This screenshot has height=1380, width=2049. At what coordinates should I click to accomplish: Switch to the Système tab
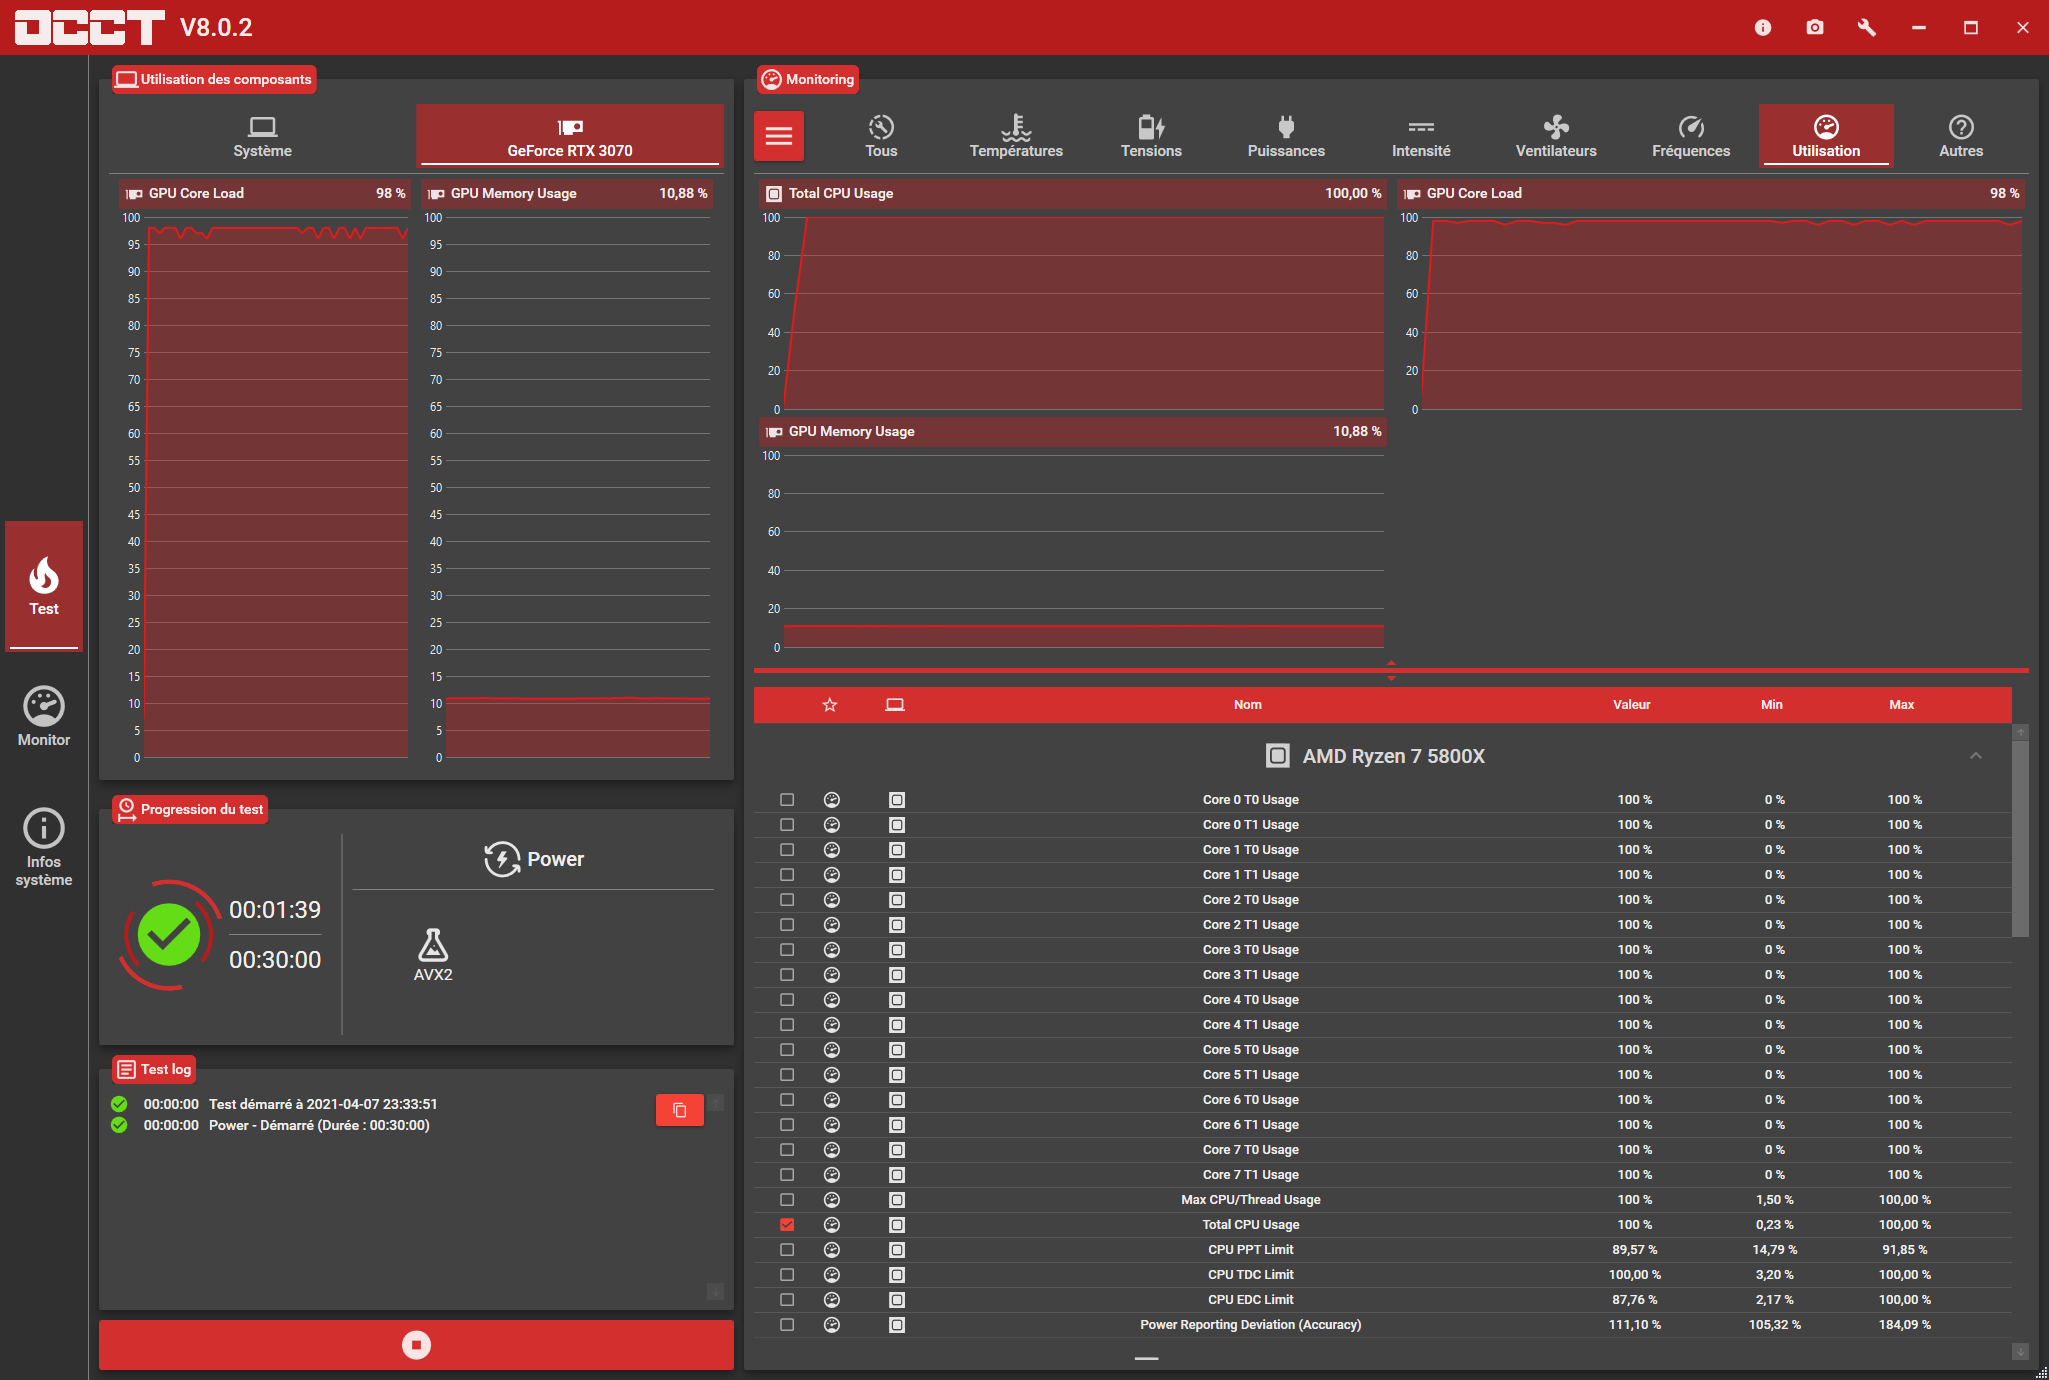point(262,136)
